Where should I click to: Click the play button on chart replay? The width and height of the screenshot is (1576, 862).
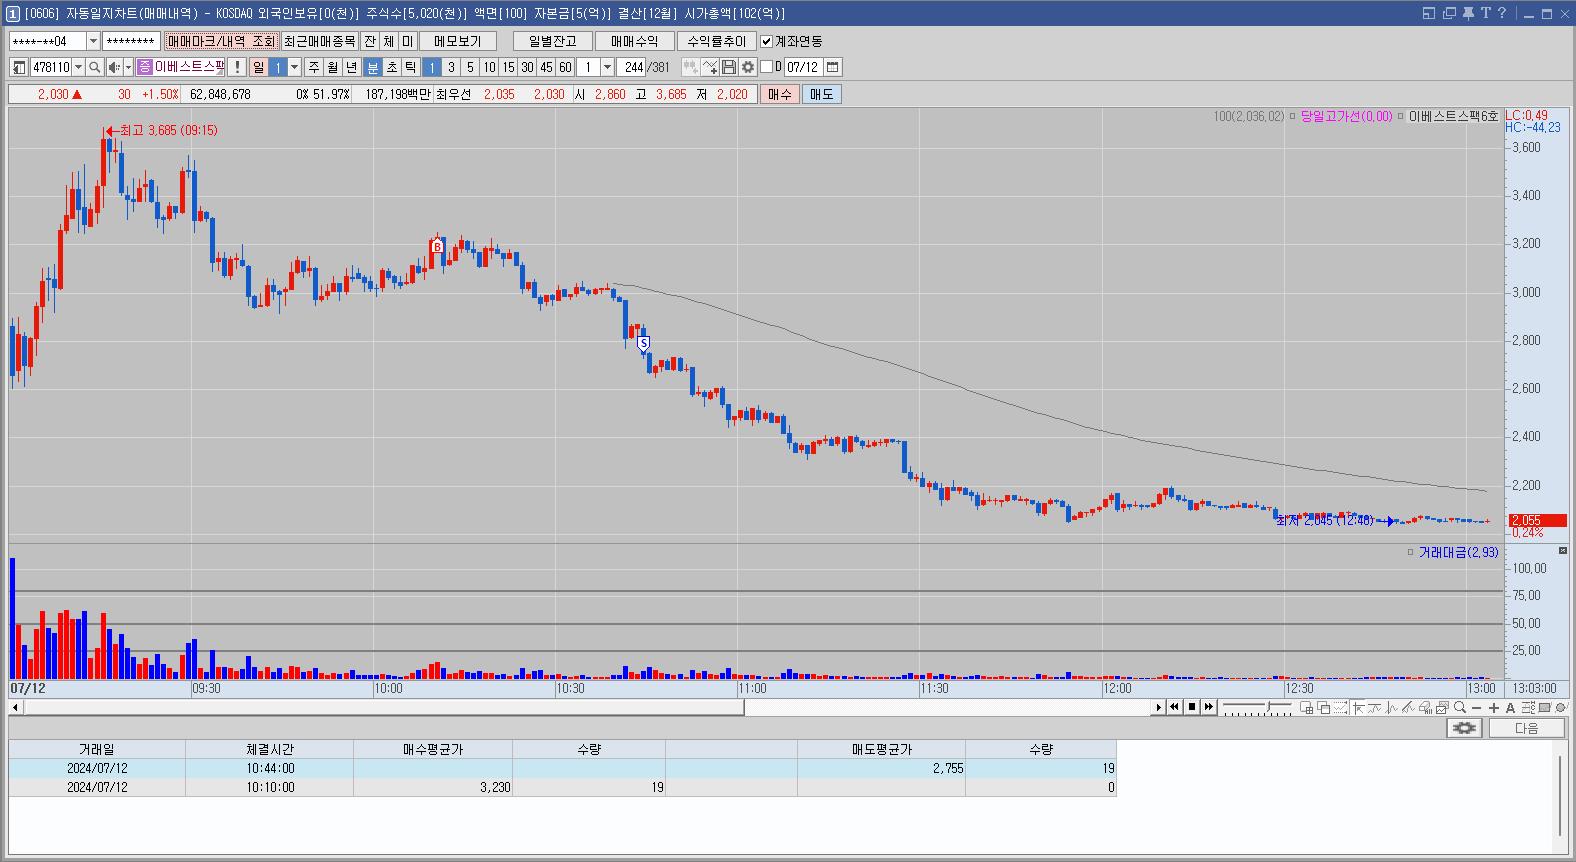point(1159,707)
